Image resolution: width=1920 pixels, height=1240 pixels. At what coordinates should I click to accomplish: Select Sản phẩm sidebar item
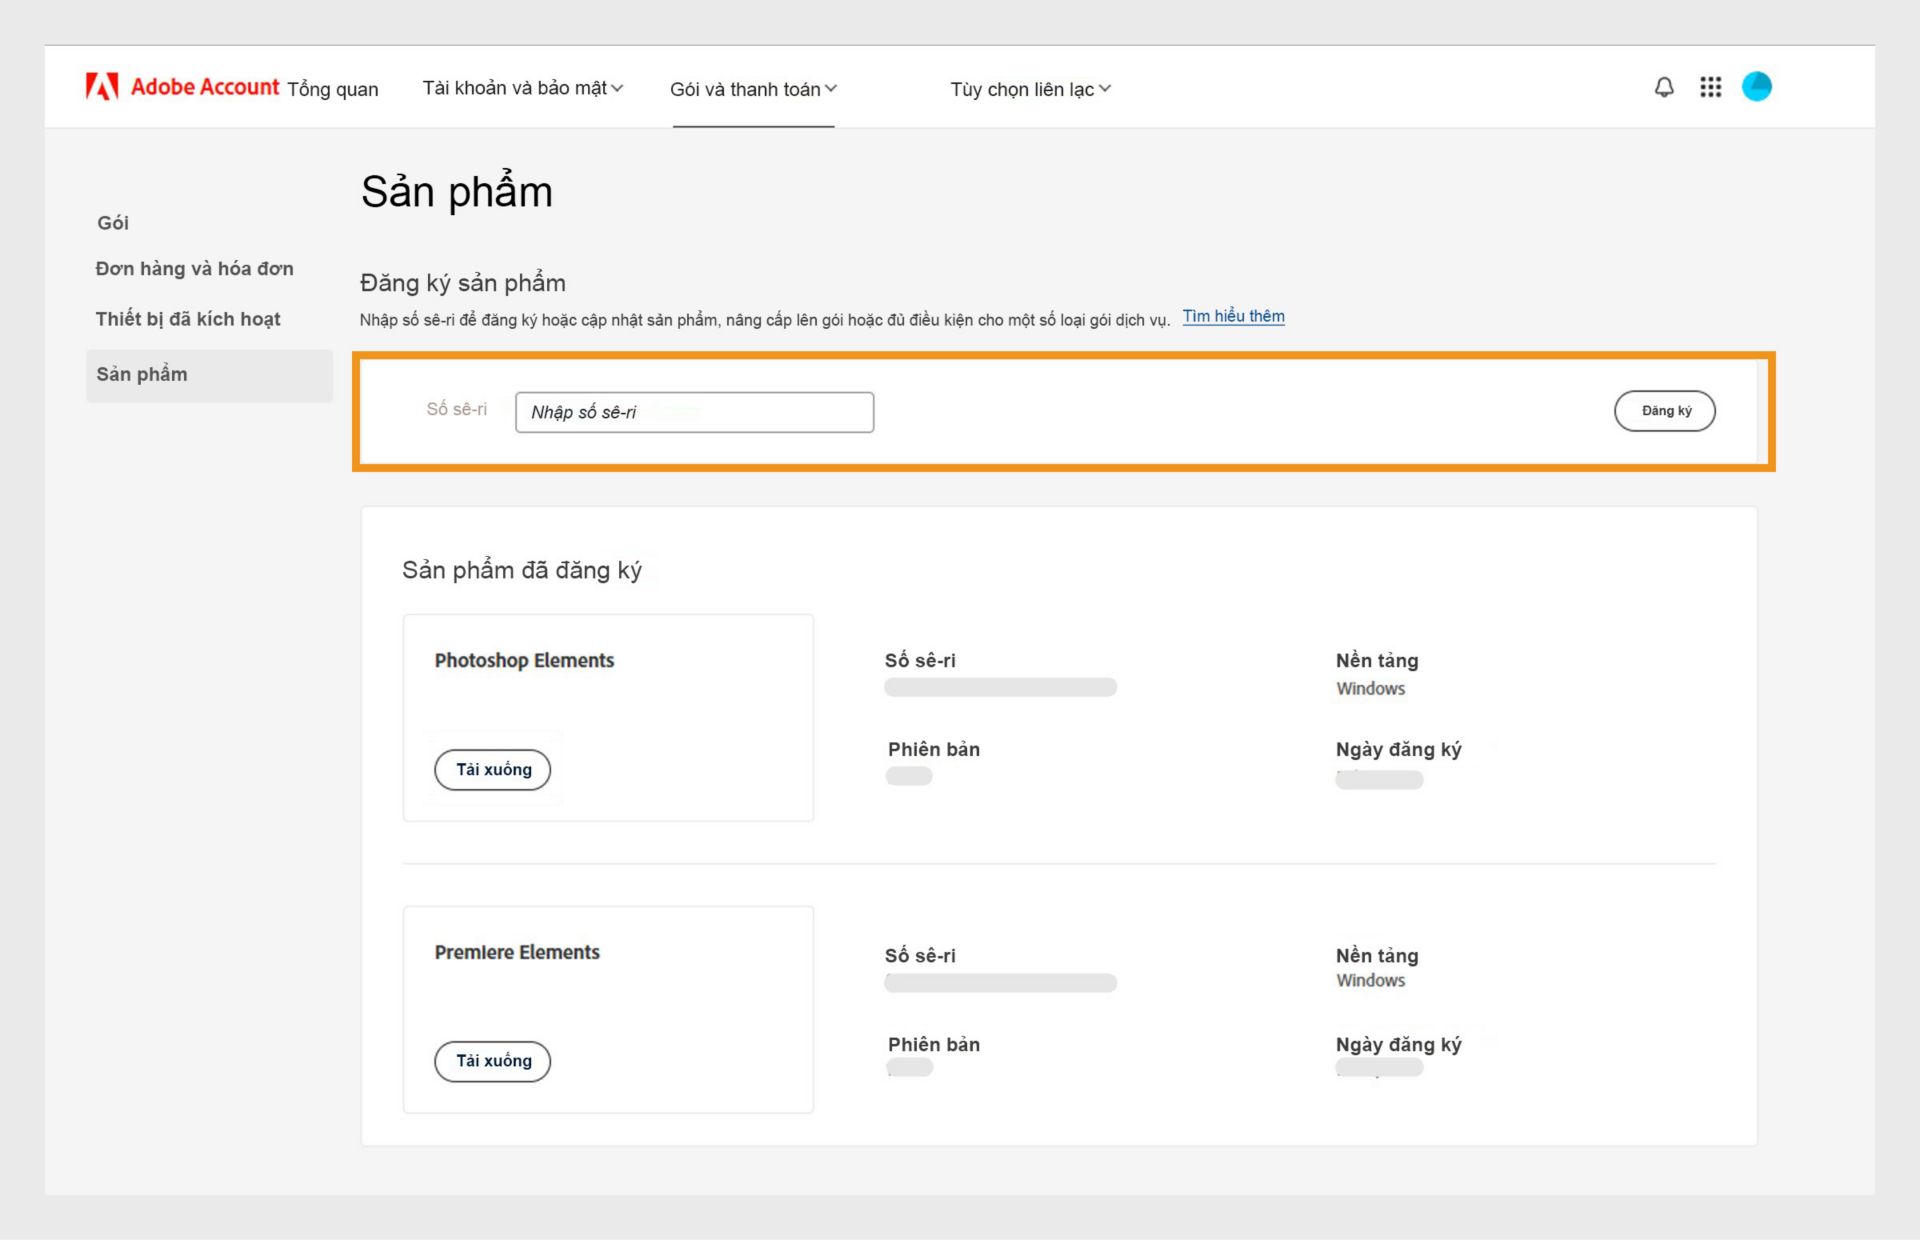tap(142, 374)
